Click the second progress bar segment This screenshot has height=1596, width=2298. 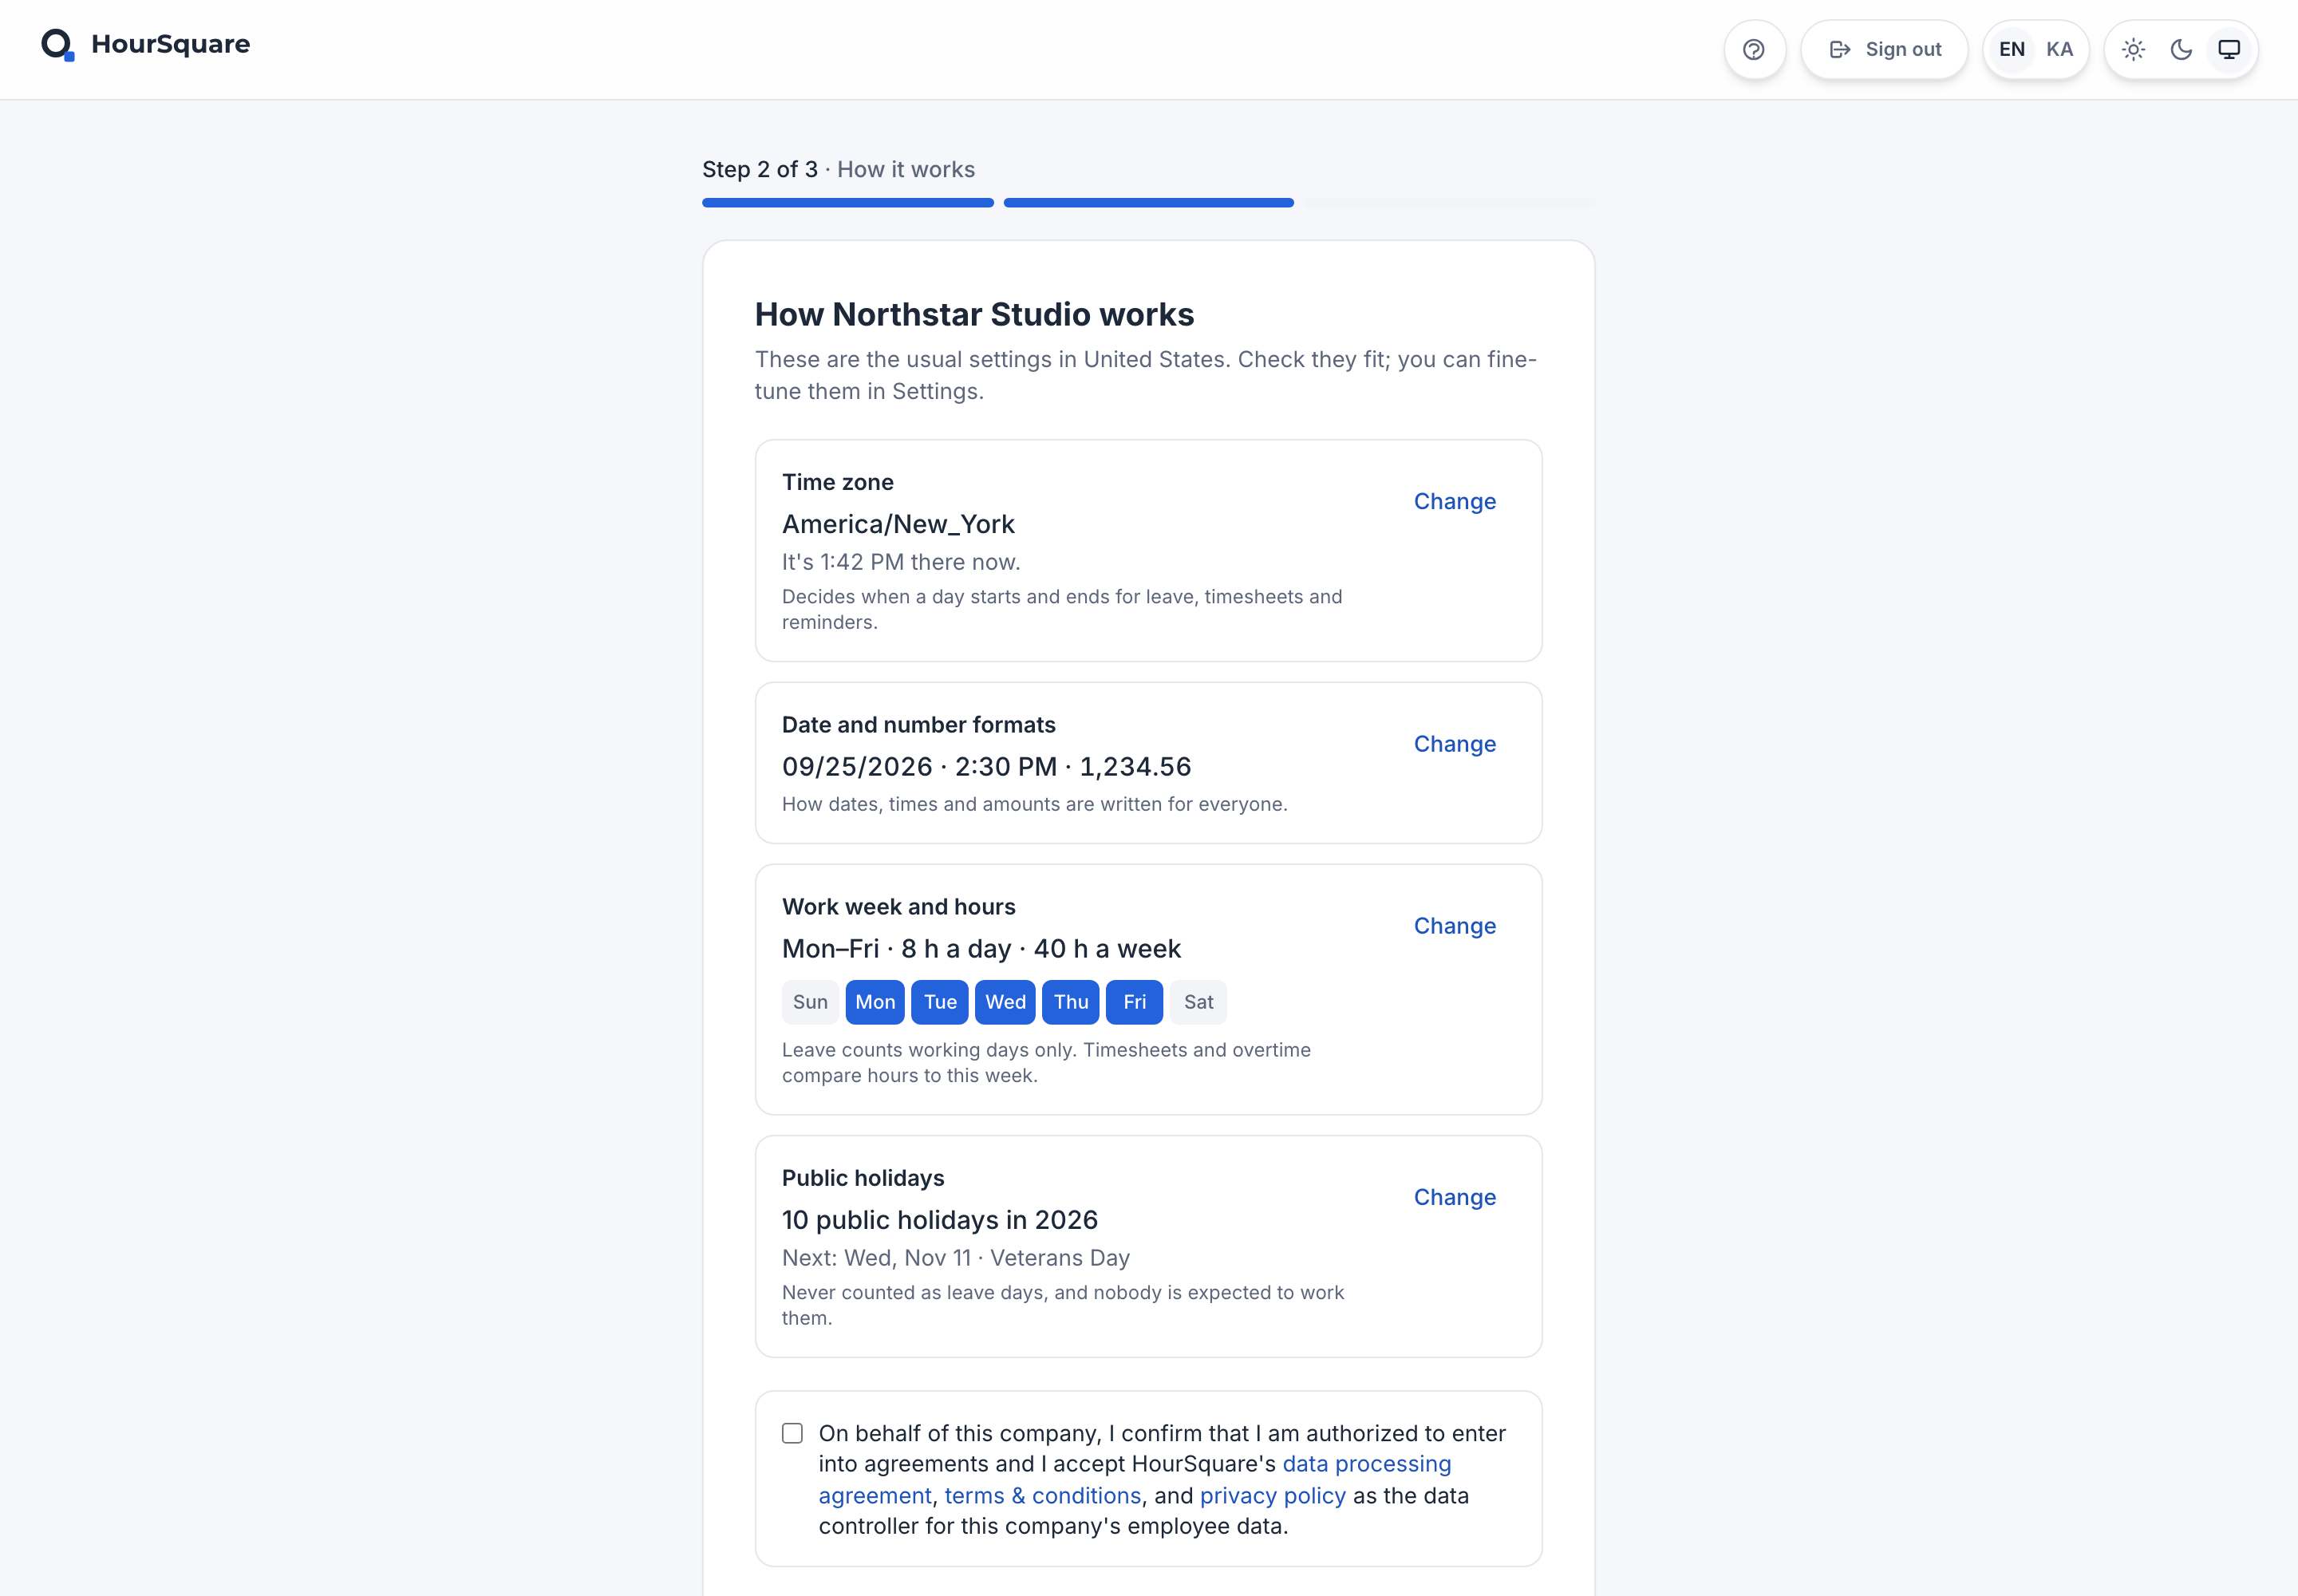click(1148, 203)
